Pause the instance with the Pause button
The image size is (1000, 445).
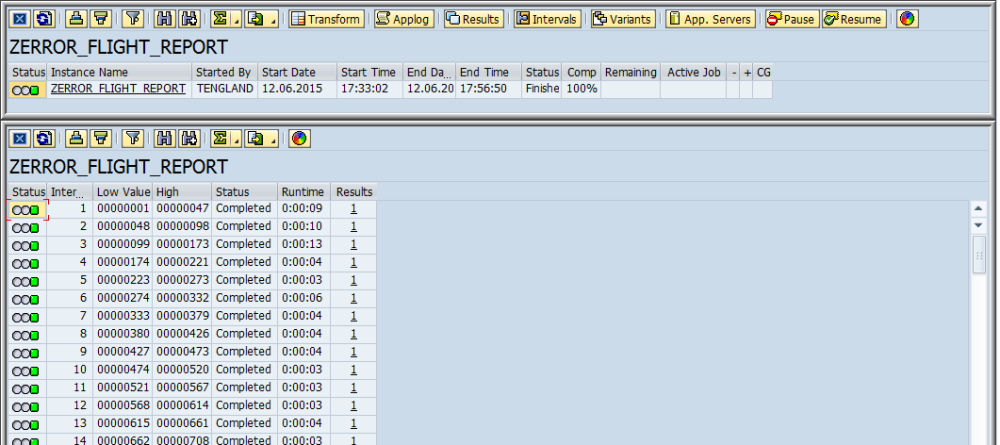point(792,19)
